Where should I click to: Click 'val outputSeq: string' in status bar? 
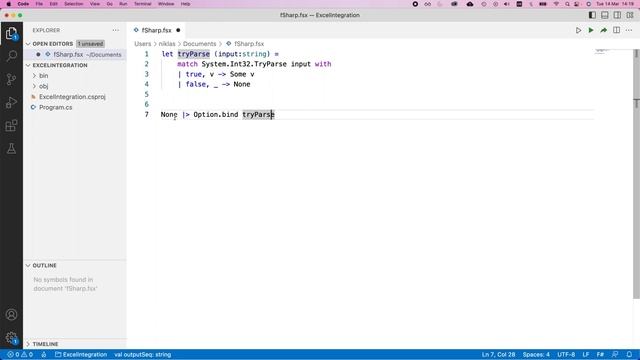(x=142, y=354)
